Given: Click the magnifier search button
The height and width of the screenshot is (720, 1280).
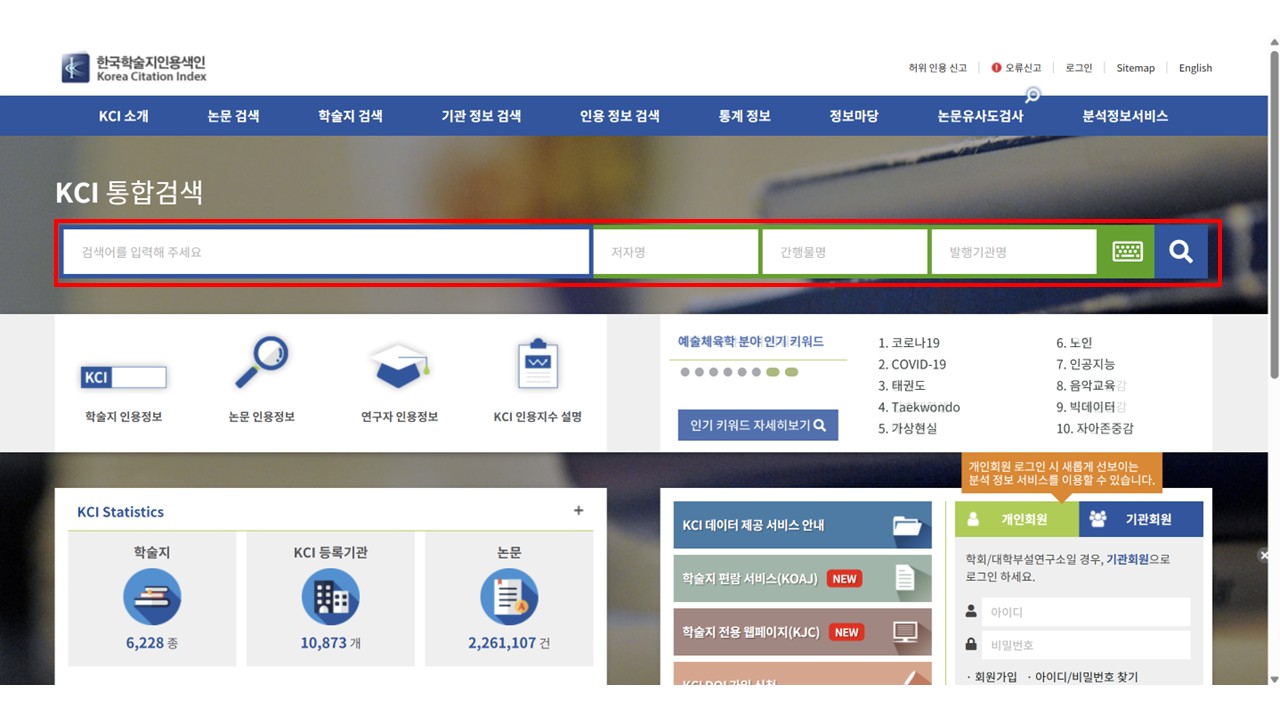Looking at the screenshot, I should (1180, 252).
